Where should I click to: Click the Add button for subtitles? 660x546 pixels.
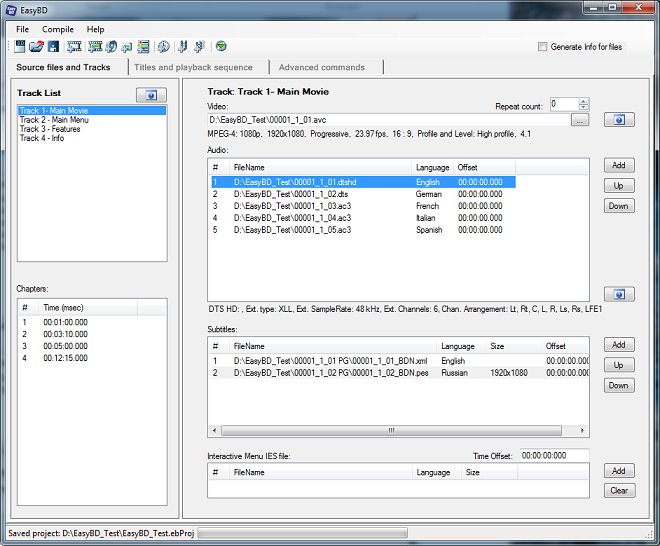coord(619,345)
